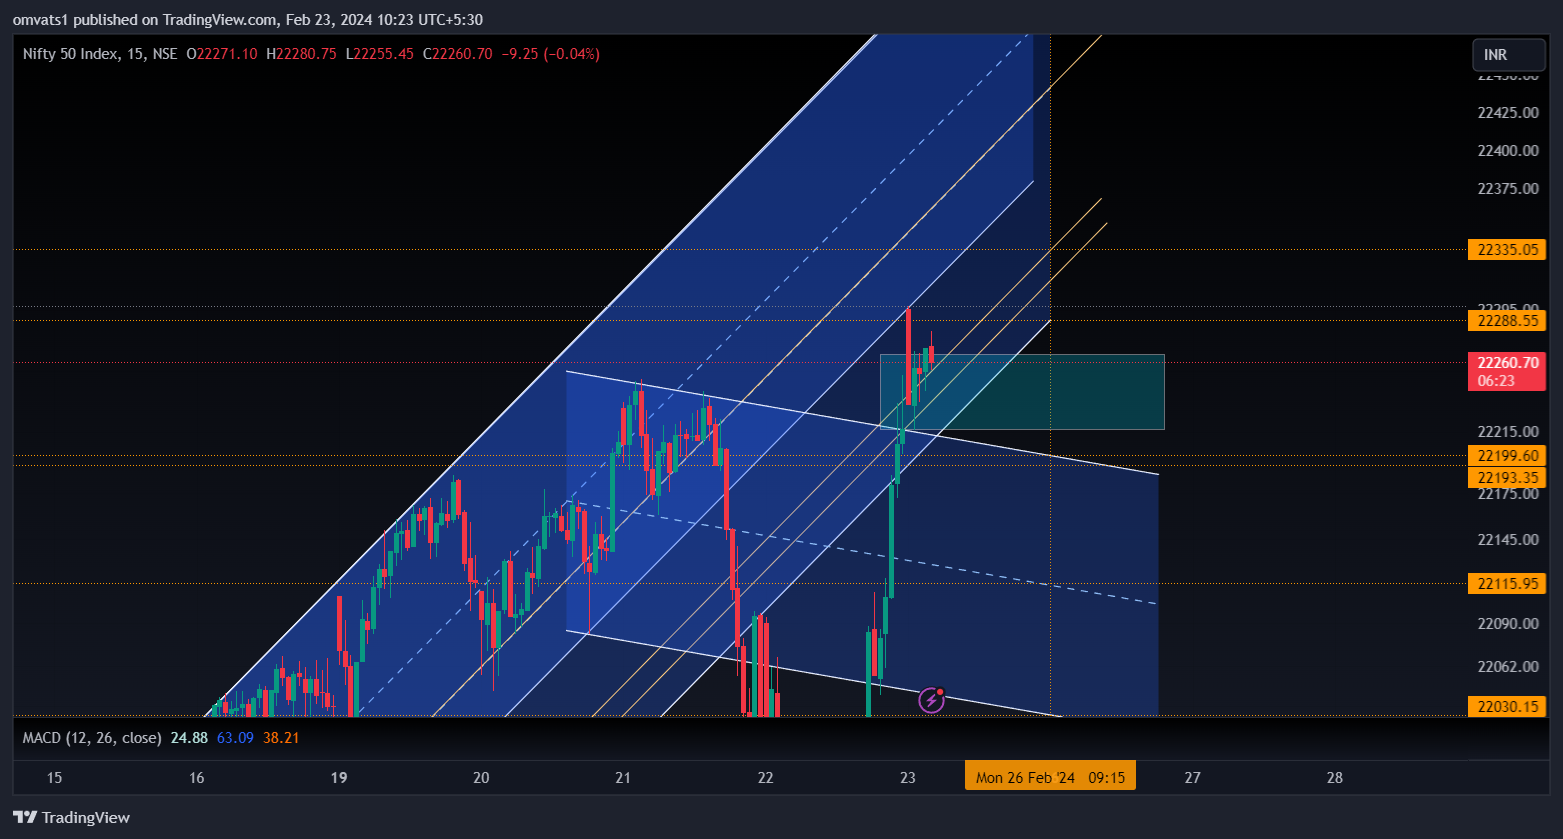Click the 22400.00 price axis value
1563x839 pixels.
pos(1507,150)
